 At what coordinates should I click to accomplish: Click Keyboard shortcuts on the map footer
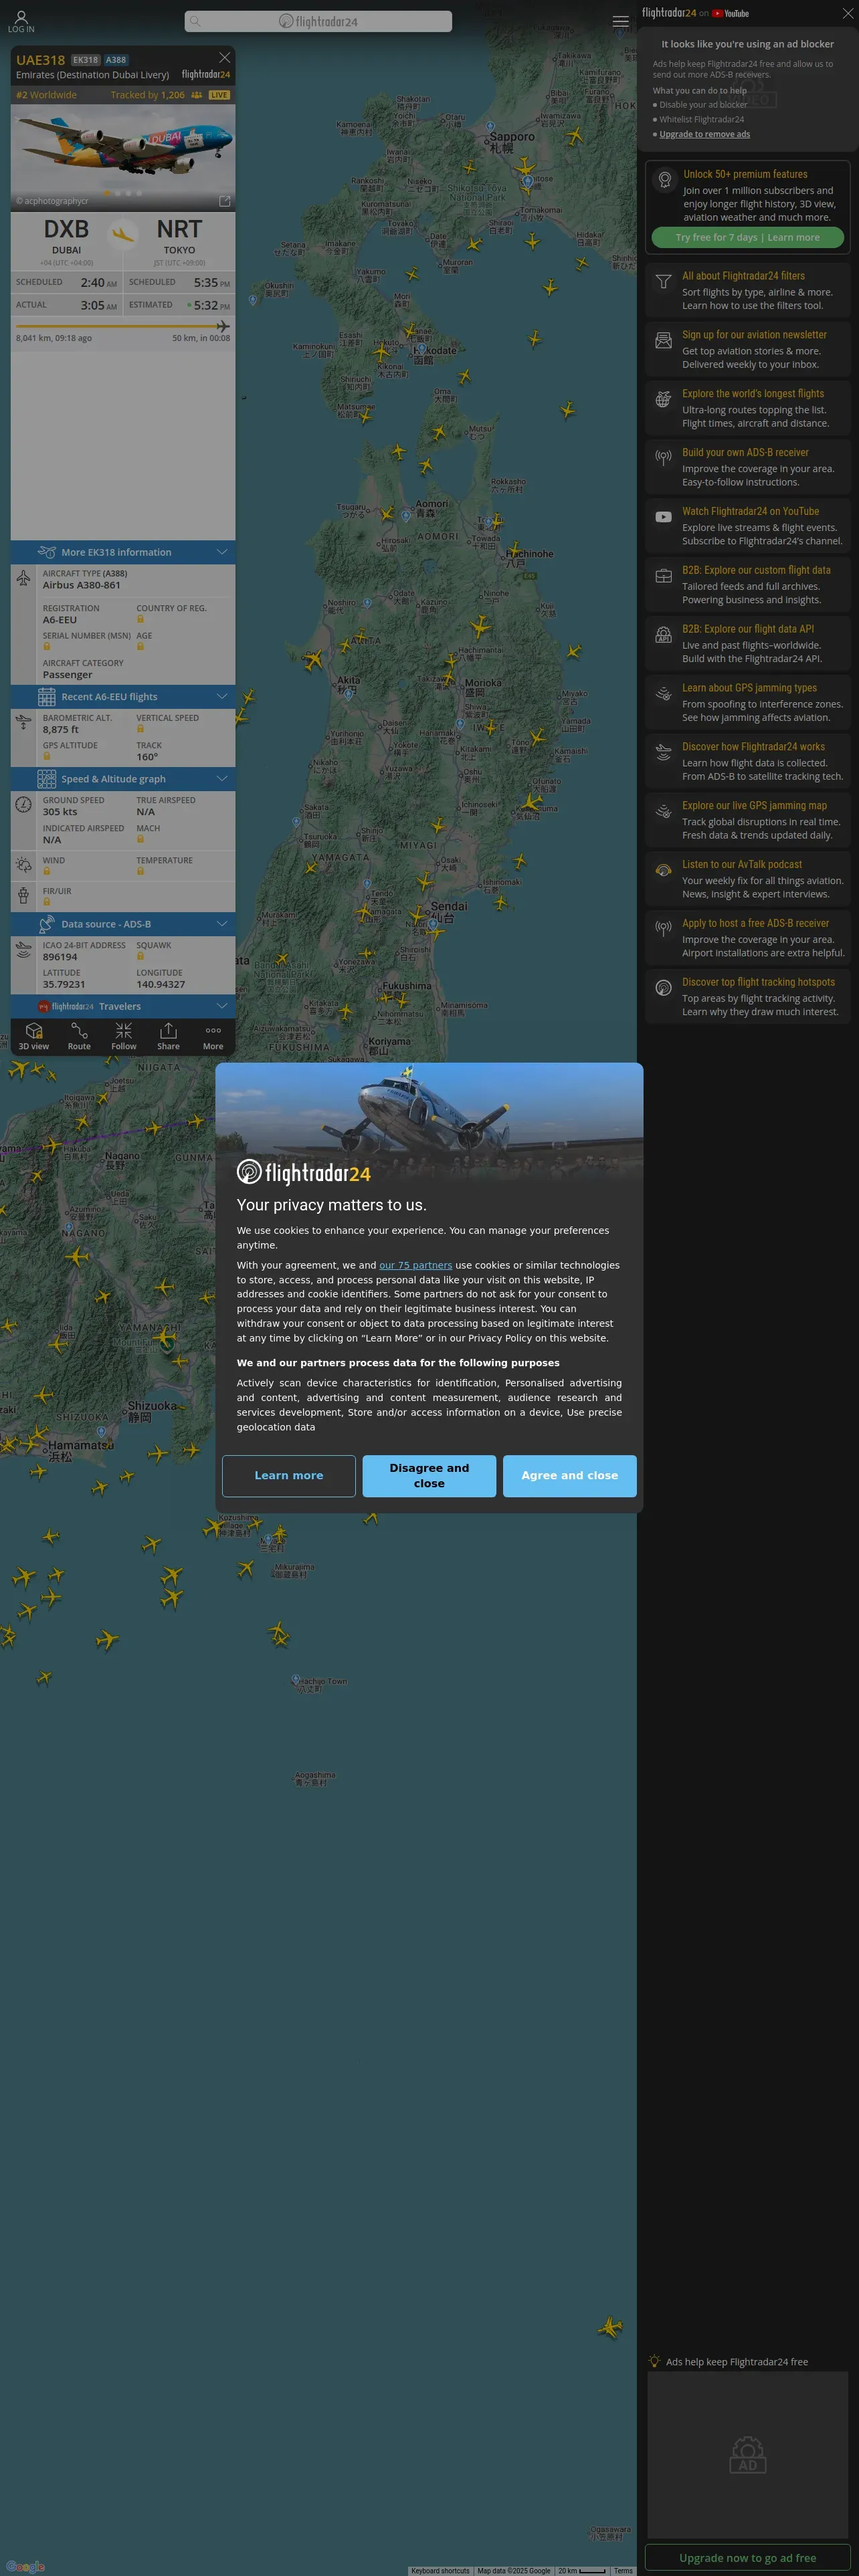click(440, 2571)
